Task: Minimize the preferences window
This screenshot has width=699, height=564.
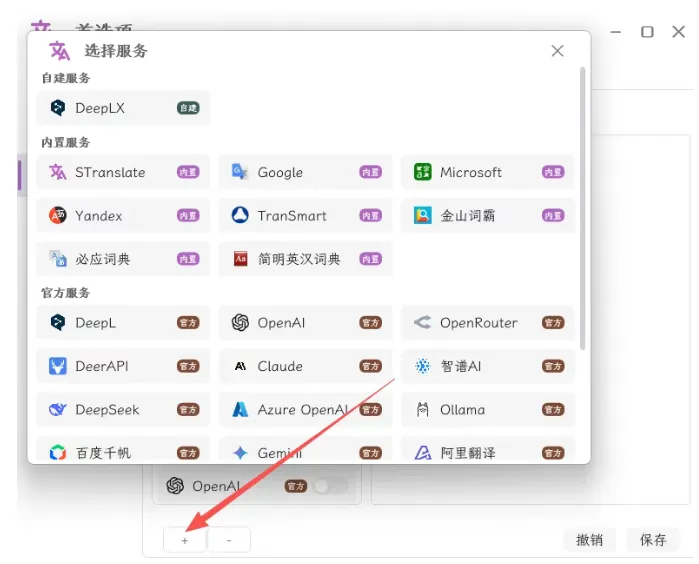Action: pyautogui.click(x=616, y=32)
